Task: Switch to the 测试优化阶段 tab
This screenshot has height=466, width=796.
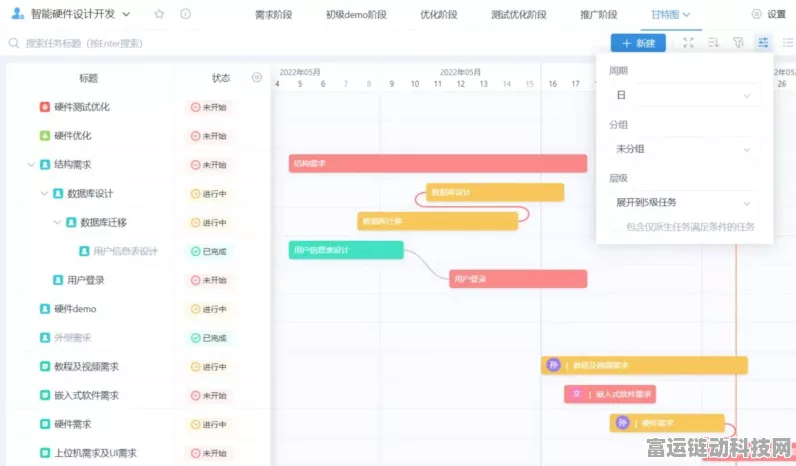Action: [518, 15]
